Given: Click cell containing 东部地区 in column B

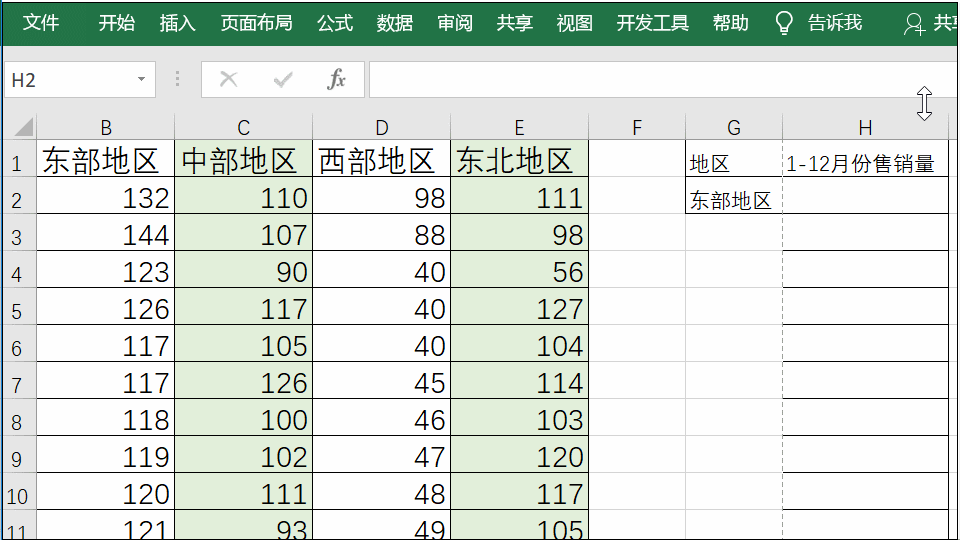Looking at the screenshot, I should pos(105,159).
